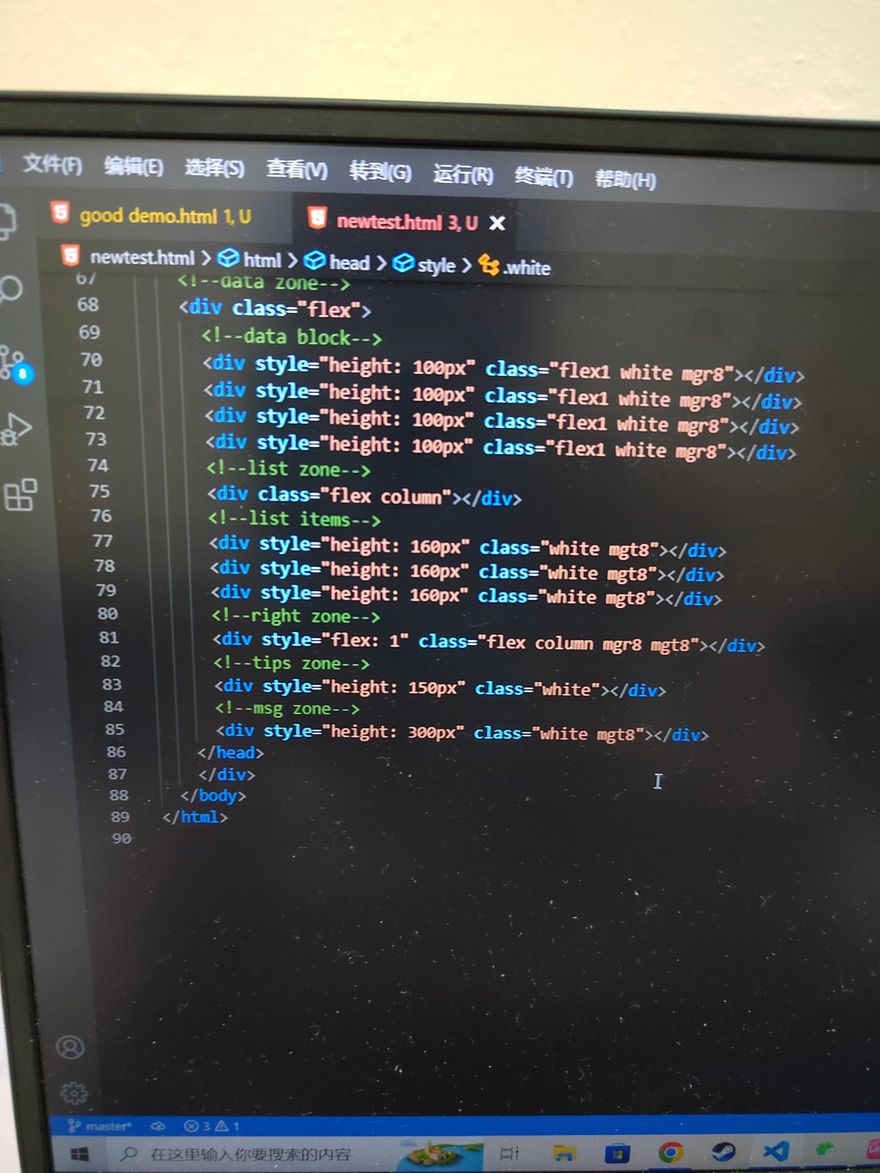
Task: Click the master branch indicator in status bar
Action: (100, 1126)
